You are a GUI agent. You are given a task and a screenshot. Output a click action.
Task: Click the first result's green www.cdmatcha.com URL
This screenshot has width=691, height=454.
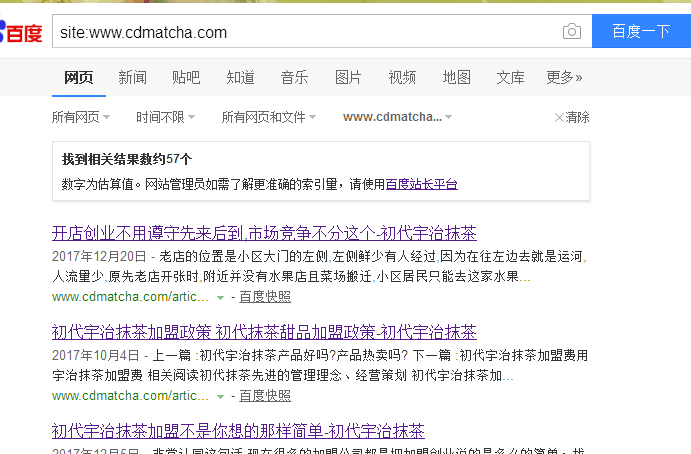click(130, 297)
